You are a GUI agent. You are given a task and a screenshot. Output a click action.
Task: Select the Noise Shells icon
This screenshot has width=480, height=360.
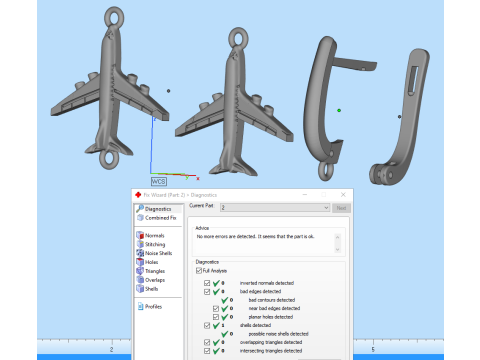(140, 253)
